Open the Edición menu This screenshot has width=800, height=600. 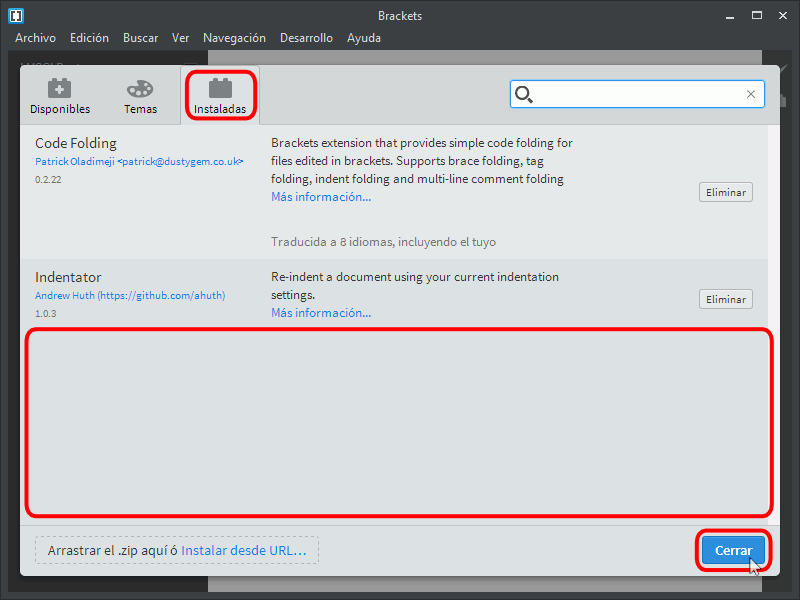point(89,38)
